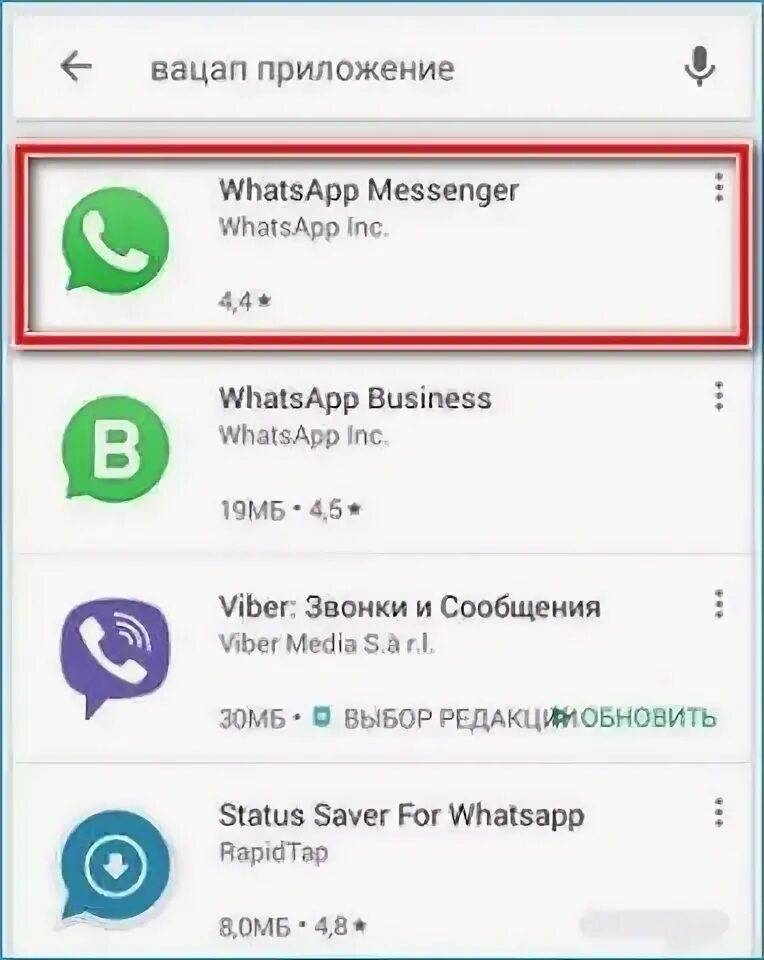Click the RapidTap developer name
The width and height of the screenshot is (764, 960).
pyautogui.click(x=274, y=853)
